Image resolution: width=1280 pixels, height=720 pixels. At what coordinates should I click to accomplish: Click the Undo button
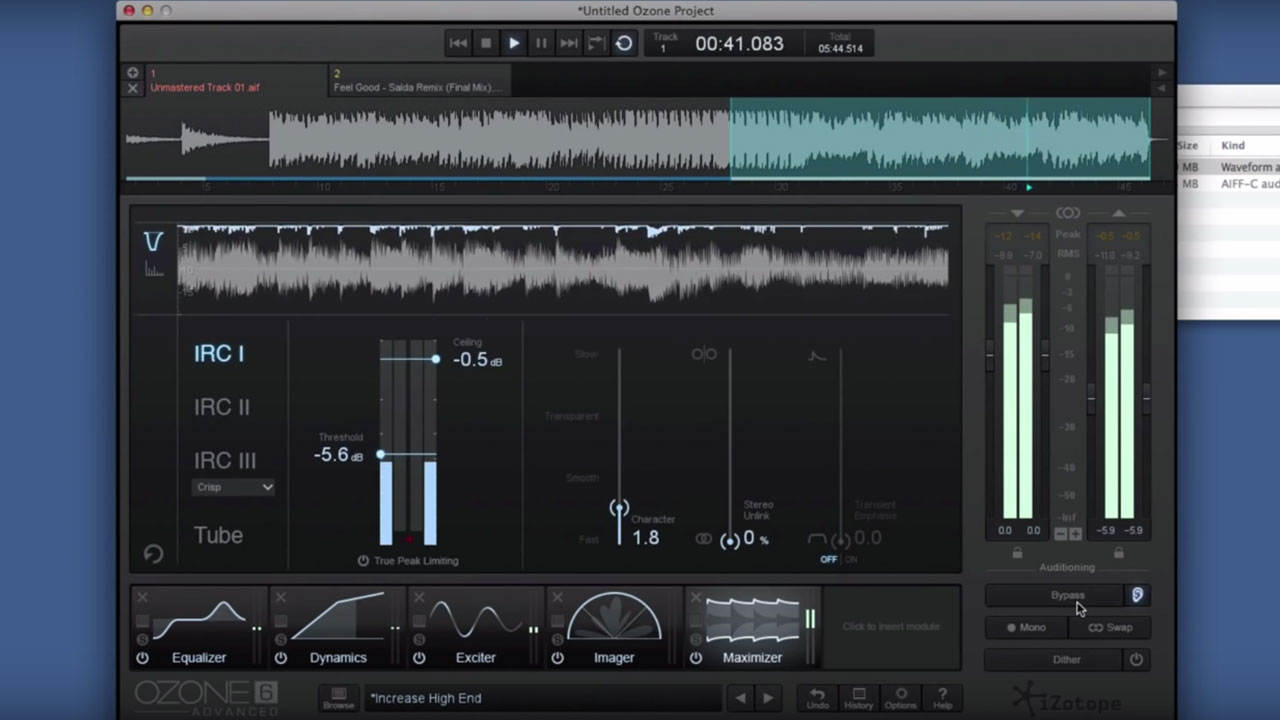[817, 698]
